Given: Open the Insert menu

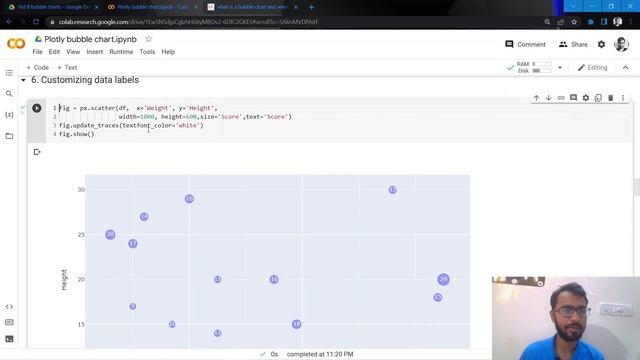Looking at the screenshot, I should (x=95, y=52).
